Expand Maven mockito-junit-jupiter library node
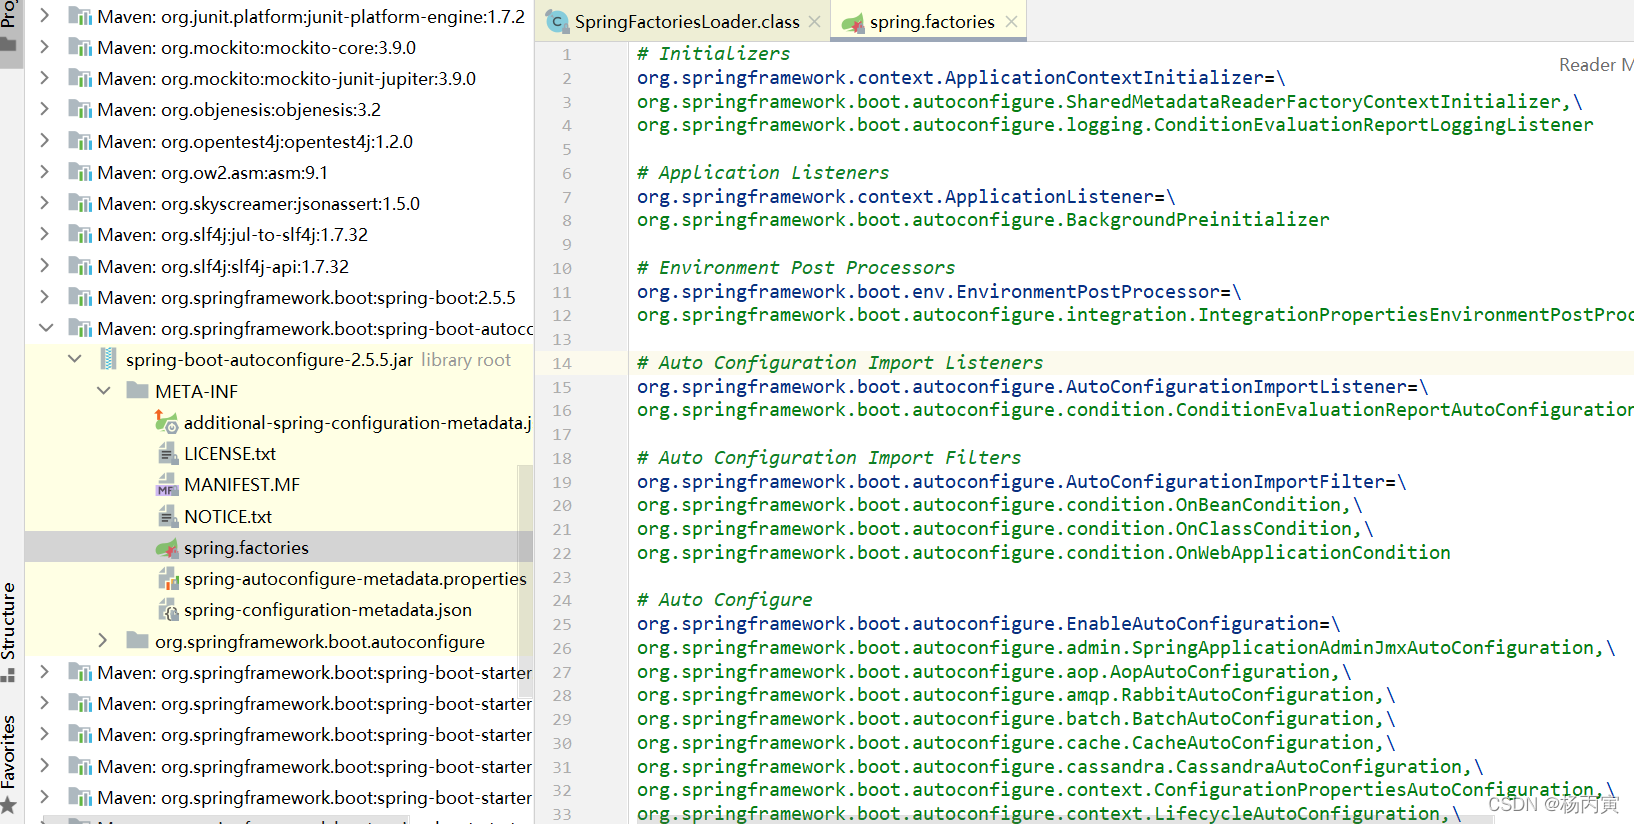 (44, 78)
